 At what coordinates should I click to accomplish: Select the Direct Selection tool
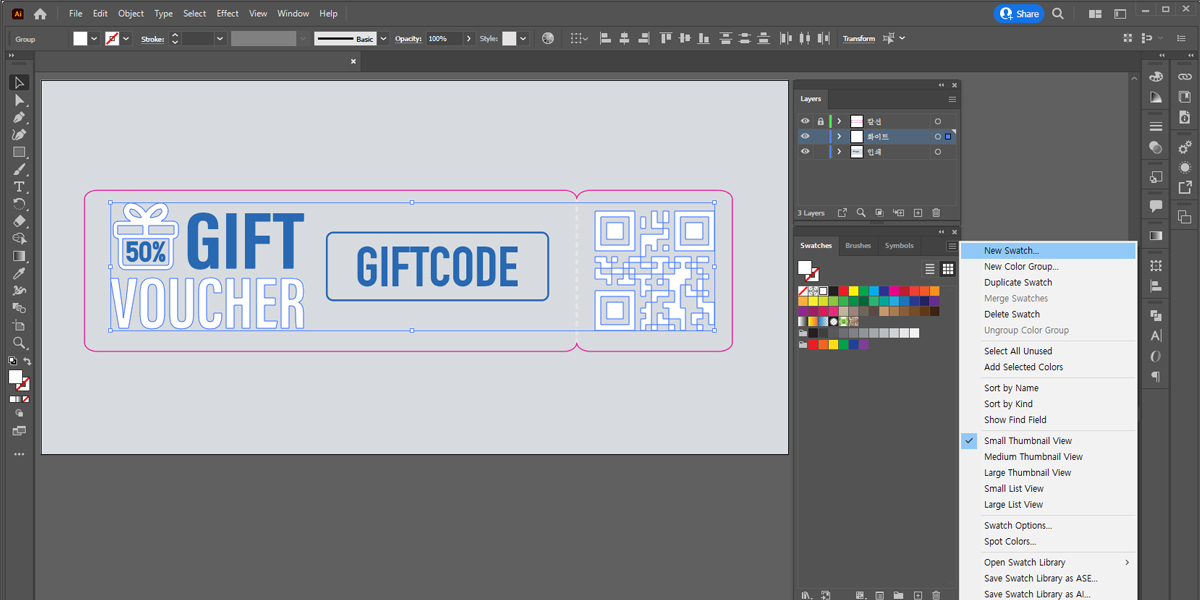click(19, 100)
